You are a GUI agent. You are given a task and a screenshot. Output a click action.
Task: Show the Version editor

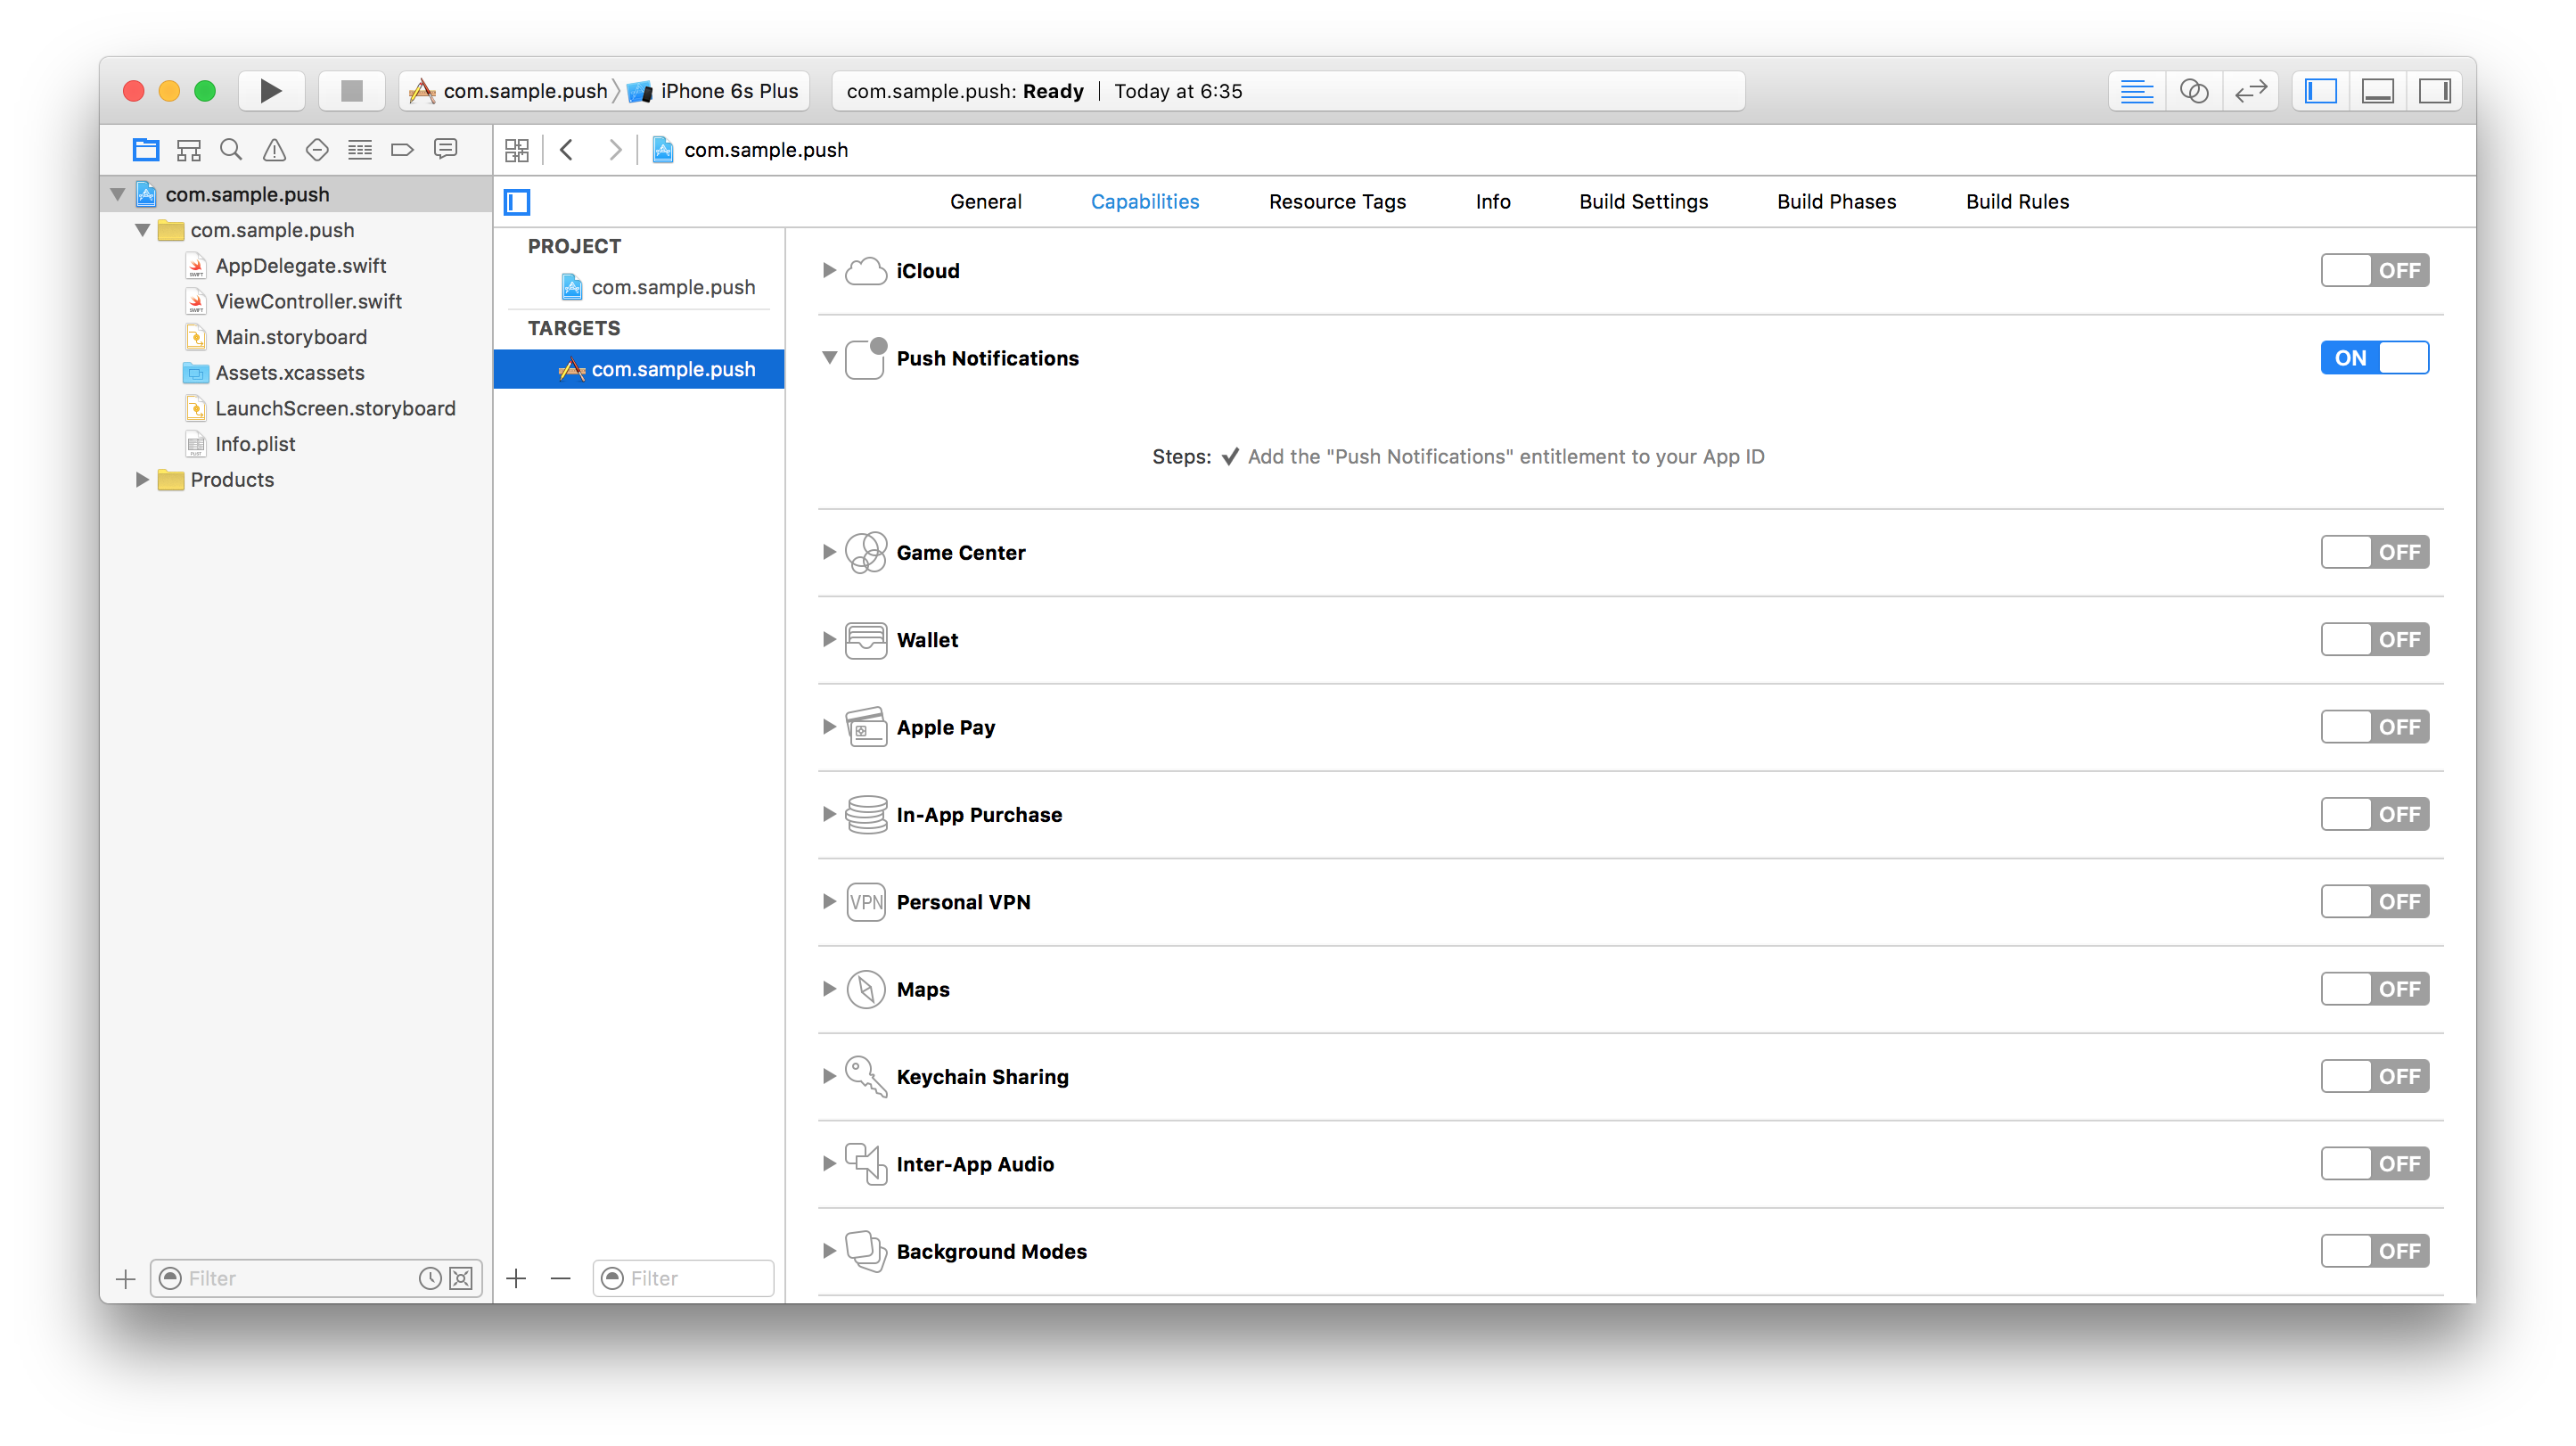(2250, 91)
